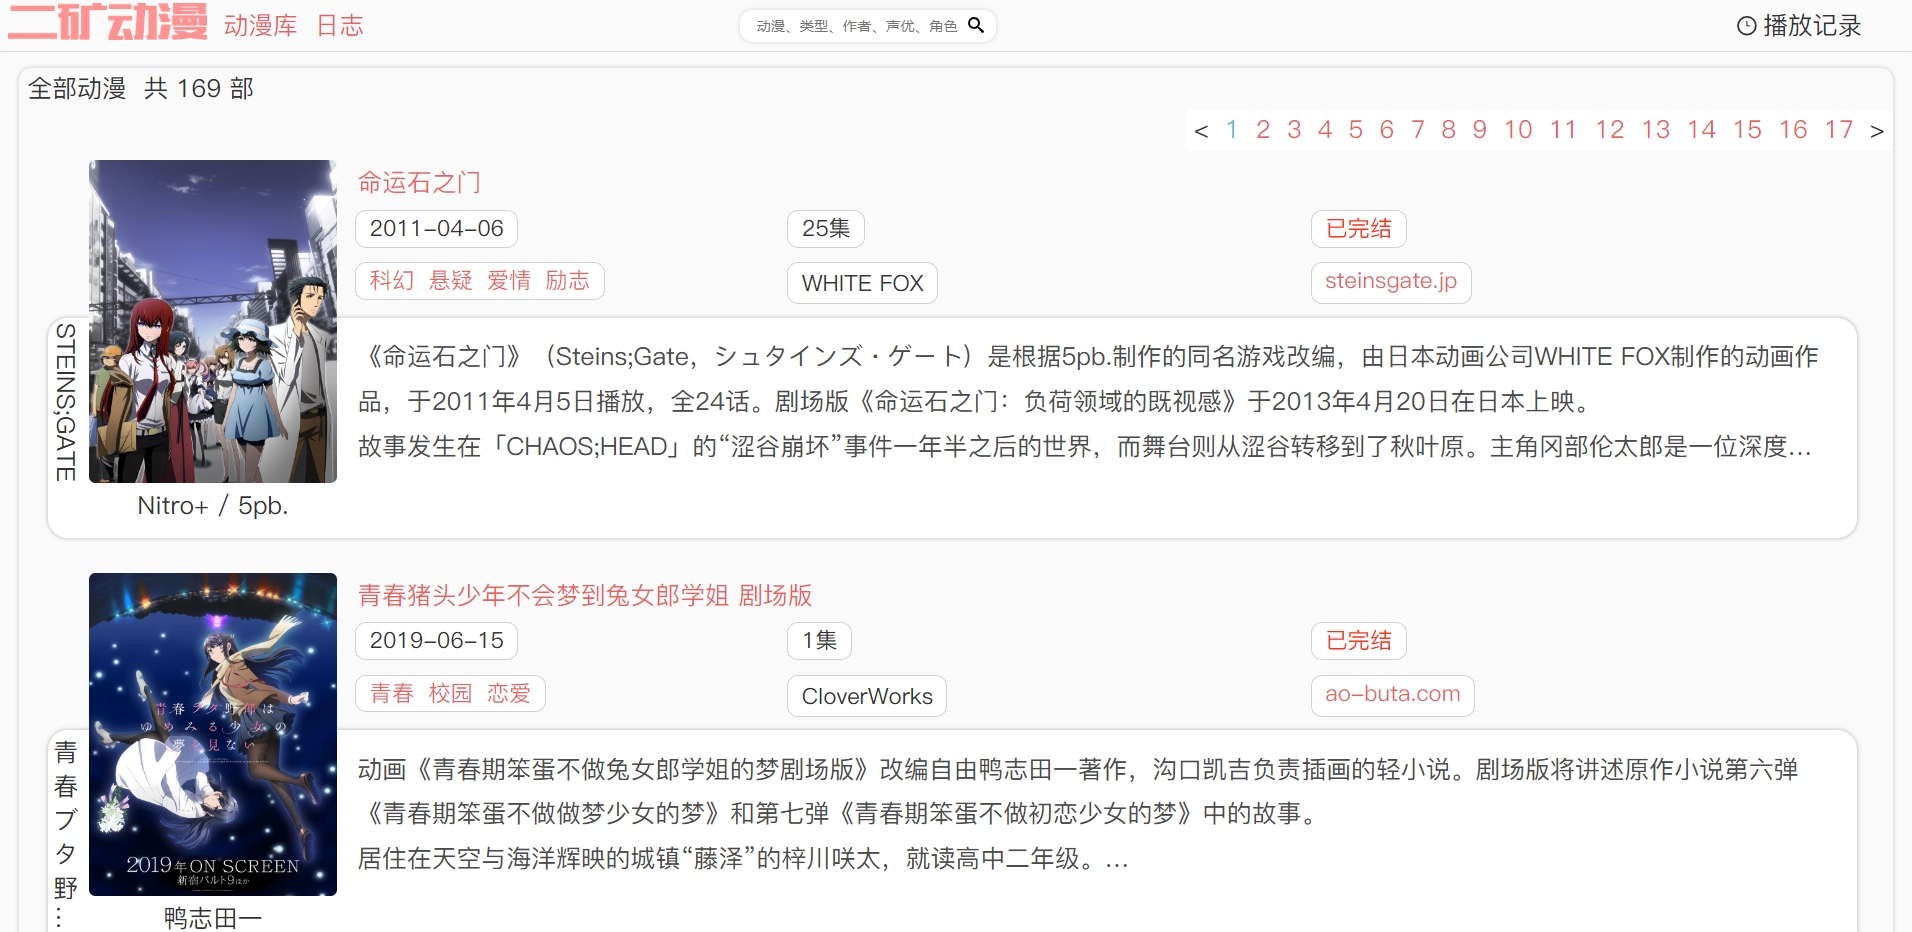This screenshot has width=1912, height=932.
Task: Jump to page 17
Action: point(1838,130)
